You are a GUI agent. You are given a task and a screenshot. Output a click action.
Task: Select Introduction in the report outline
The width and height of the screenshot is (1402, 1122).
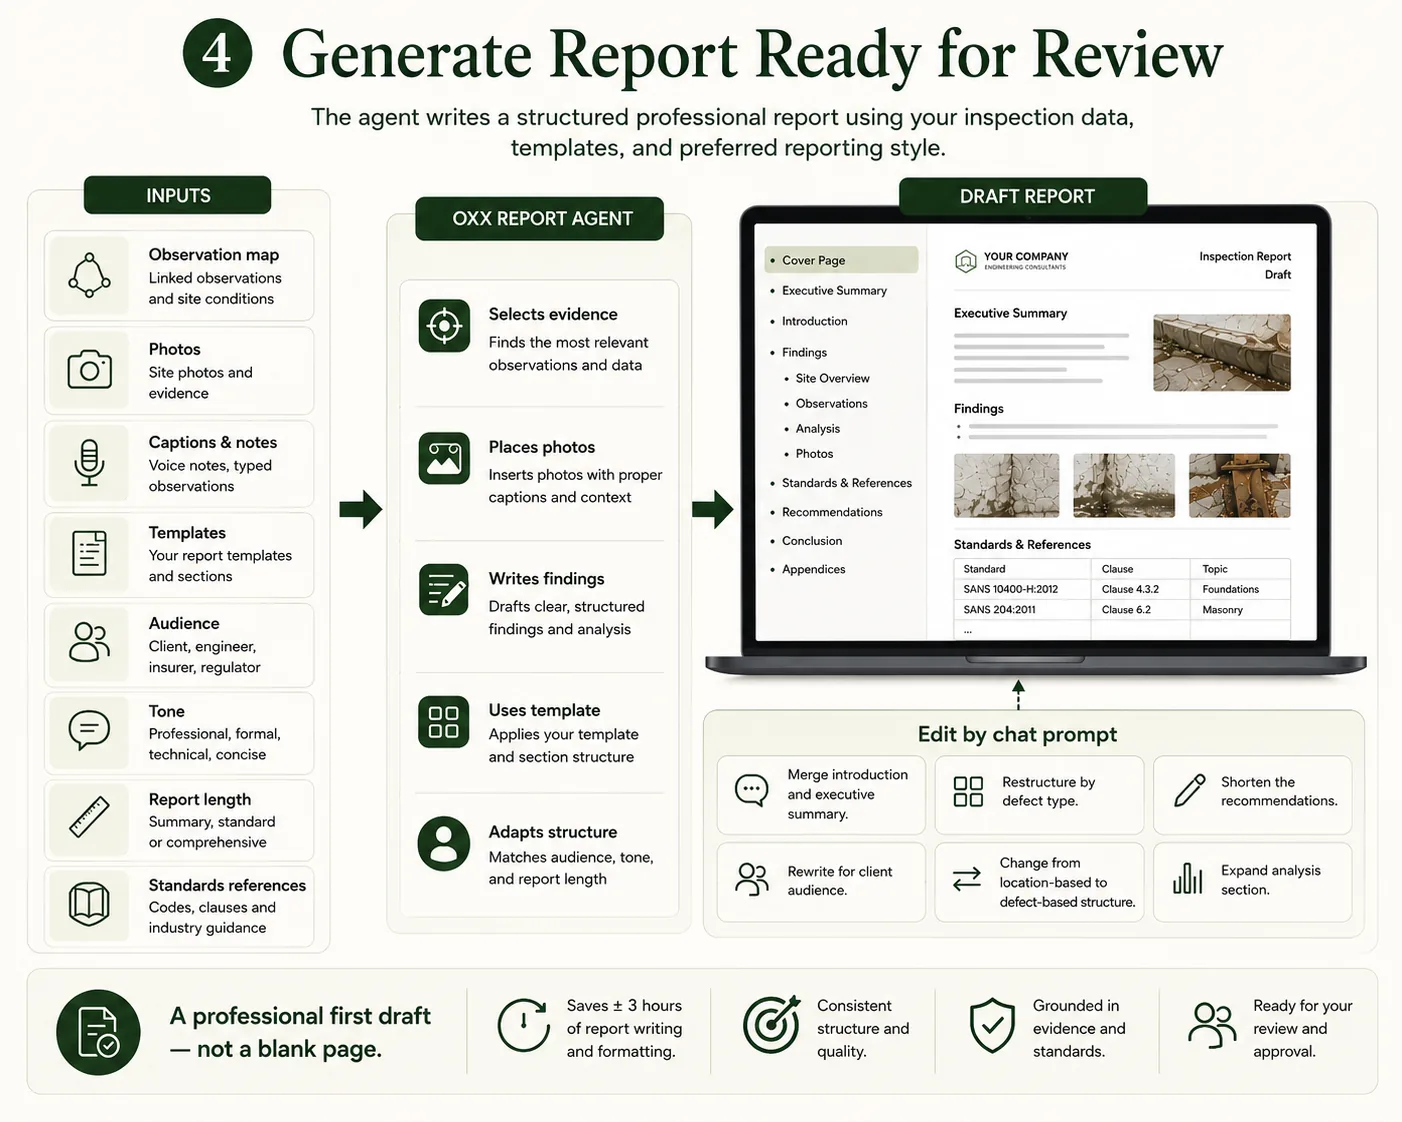tap(814, 322)
